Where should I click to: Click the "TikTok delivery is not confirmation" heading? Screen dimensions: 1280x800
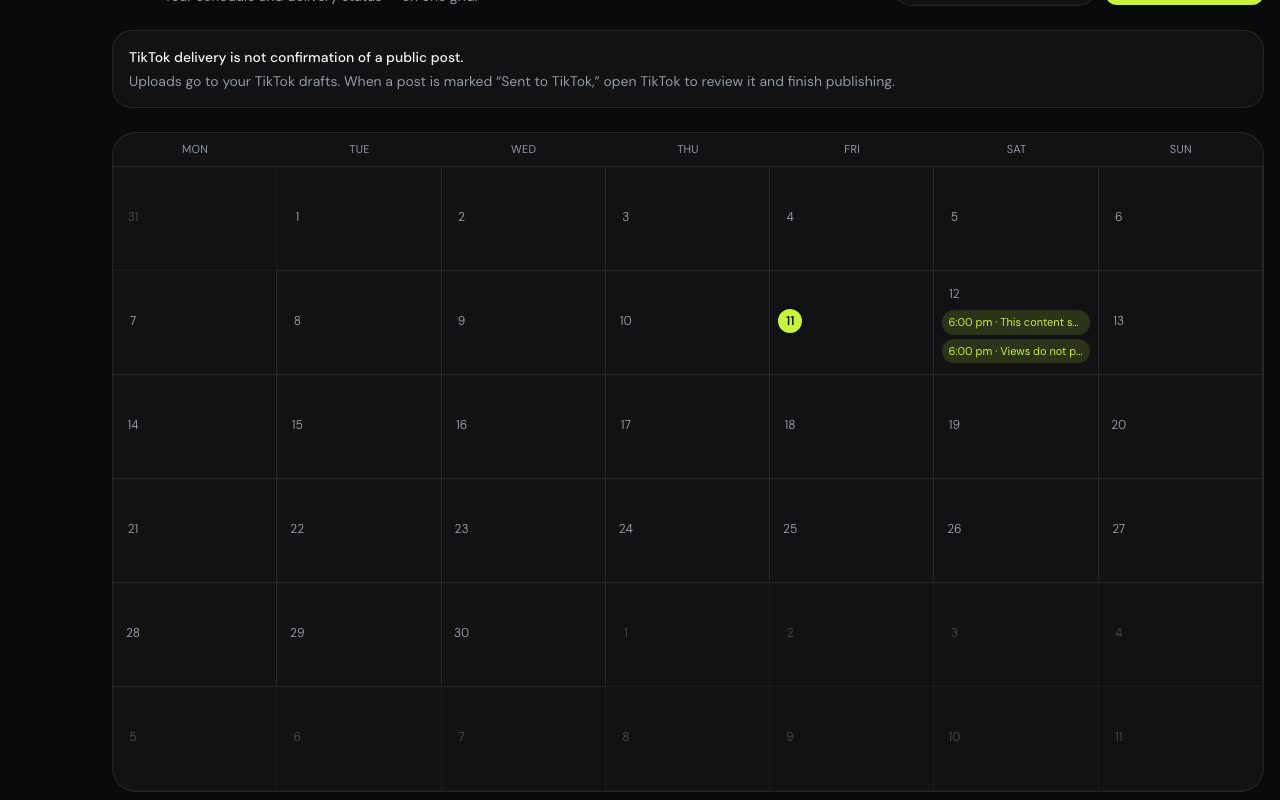click(x=296, y=57)
